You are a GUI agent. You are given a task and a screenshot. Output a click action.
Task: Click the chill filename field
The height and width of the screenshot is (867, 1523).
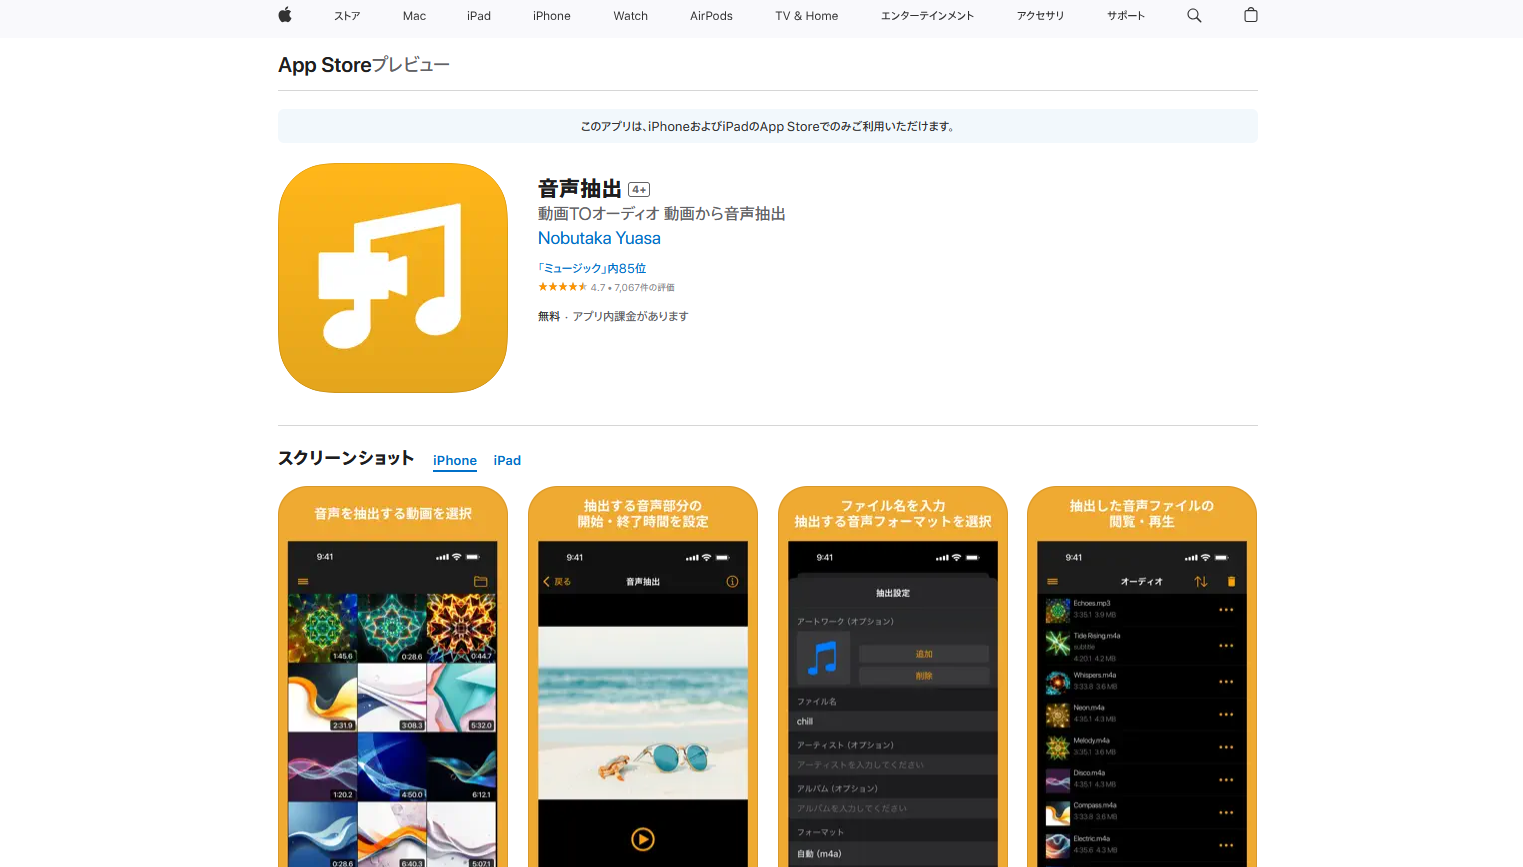click(893, 721)
